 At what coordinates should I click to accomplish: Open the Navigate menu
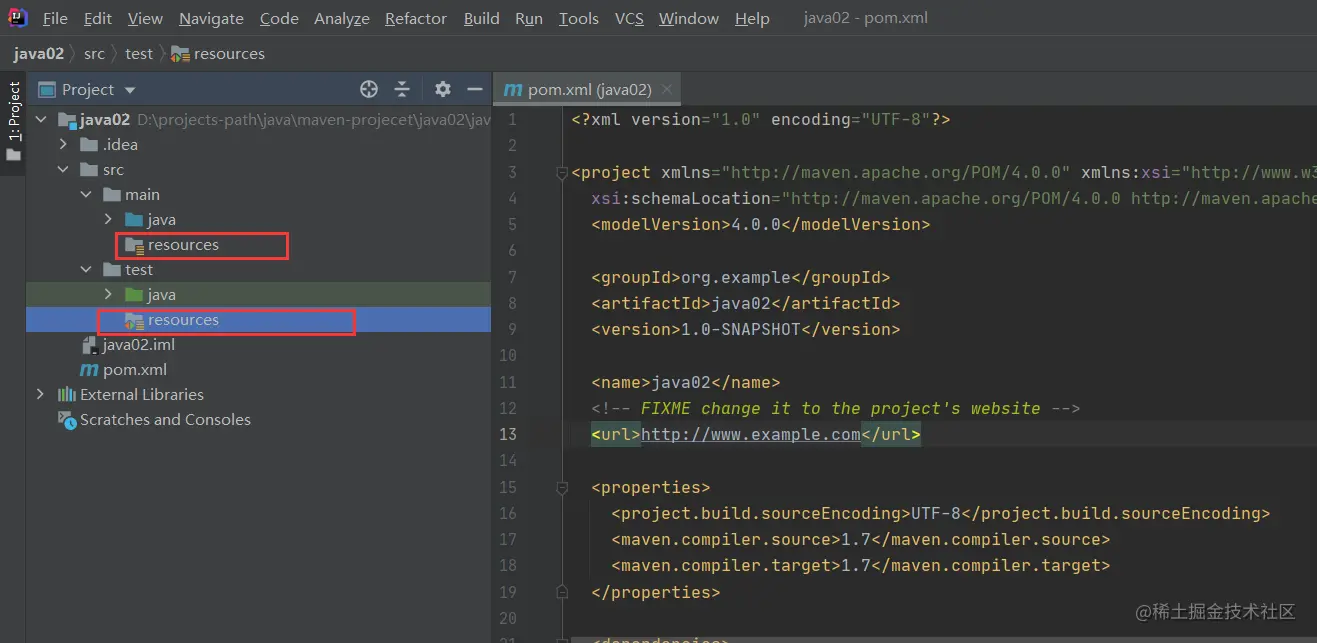point(211,18)
